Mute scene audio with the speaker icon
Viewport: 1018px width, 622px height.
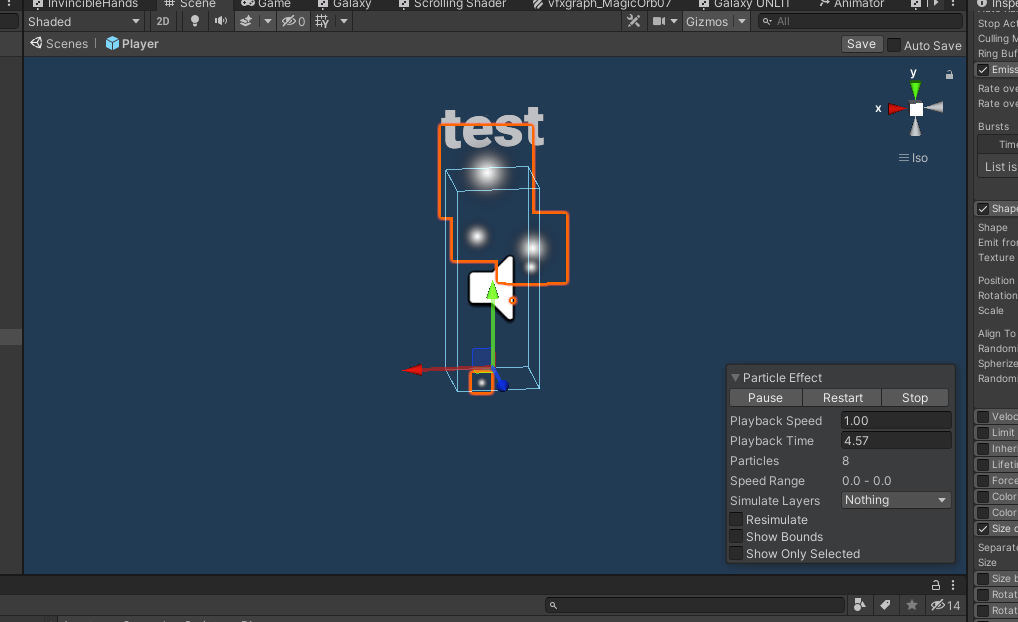click(219, 21)
